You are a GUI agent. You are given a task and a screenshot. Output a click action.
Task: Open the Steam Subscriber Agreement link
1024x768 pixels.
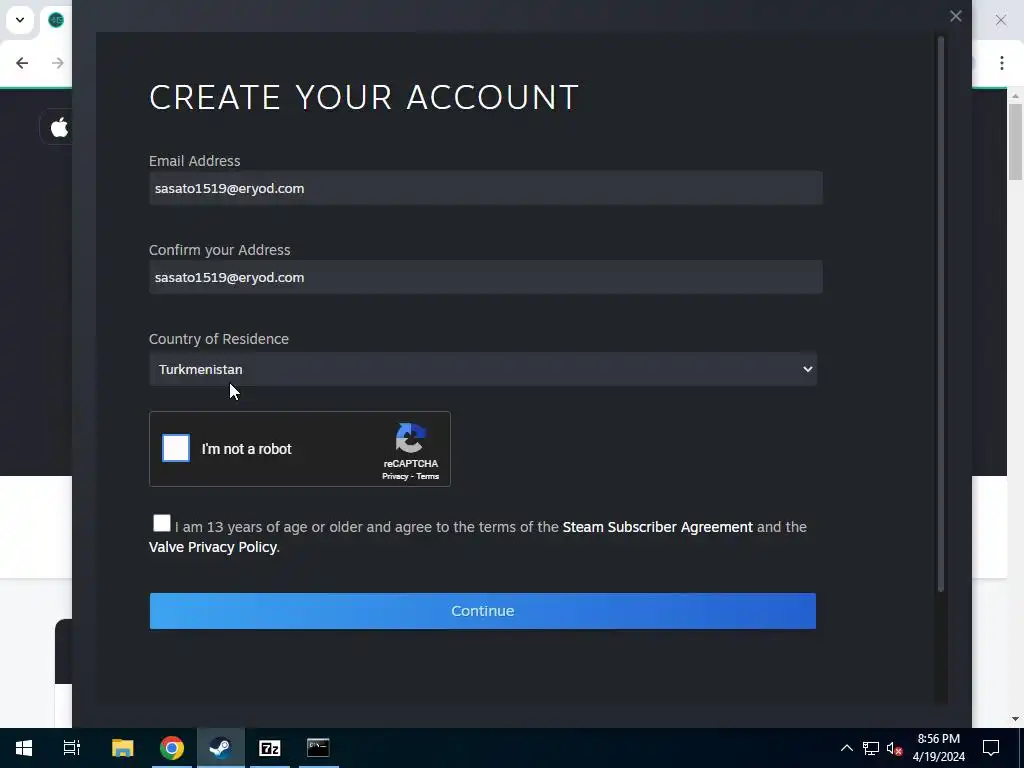pos(657,527)
